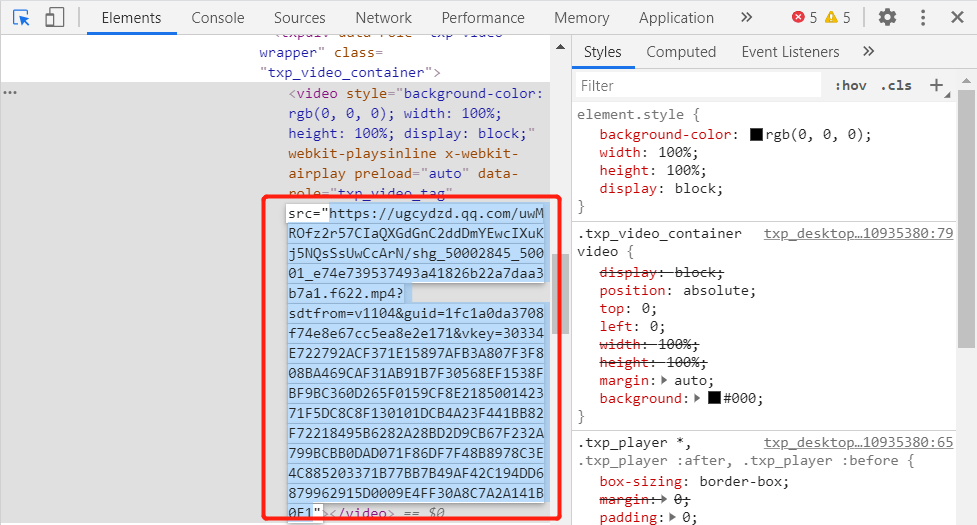Show more DevTools tabs chevron
977x525 pixels.
[746, 17]
